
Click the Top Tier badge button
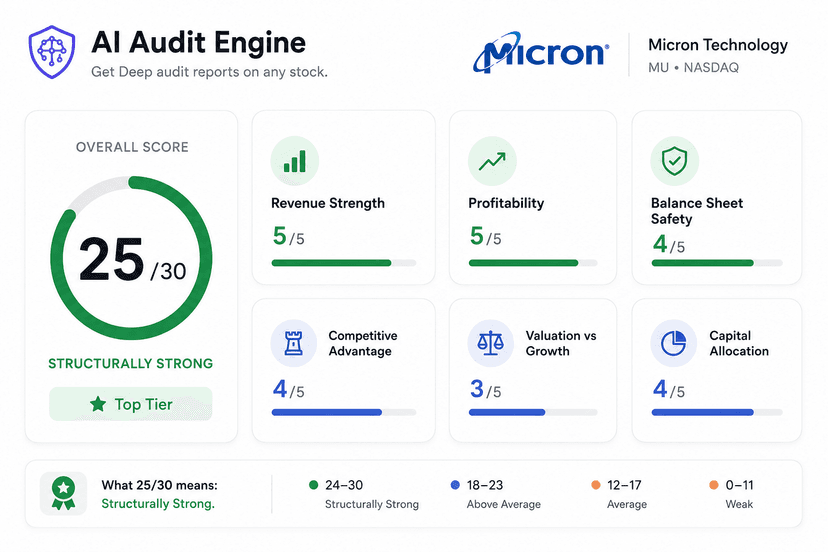[x=131, y=404]
